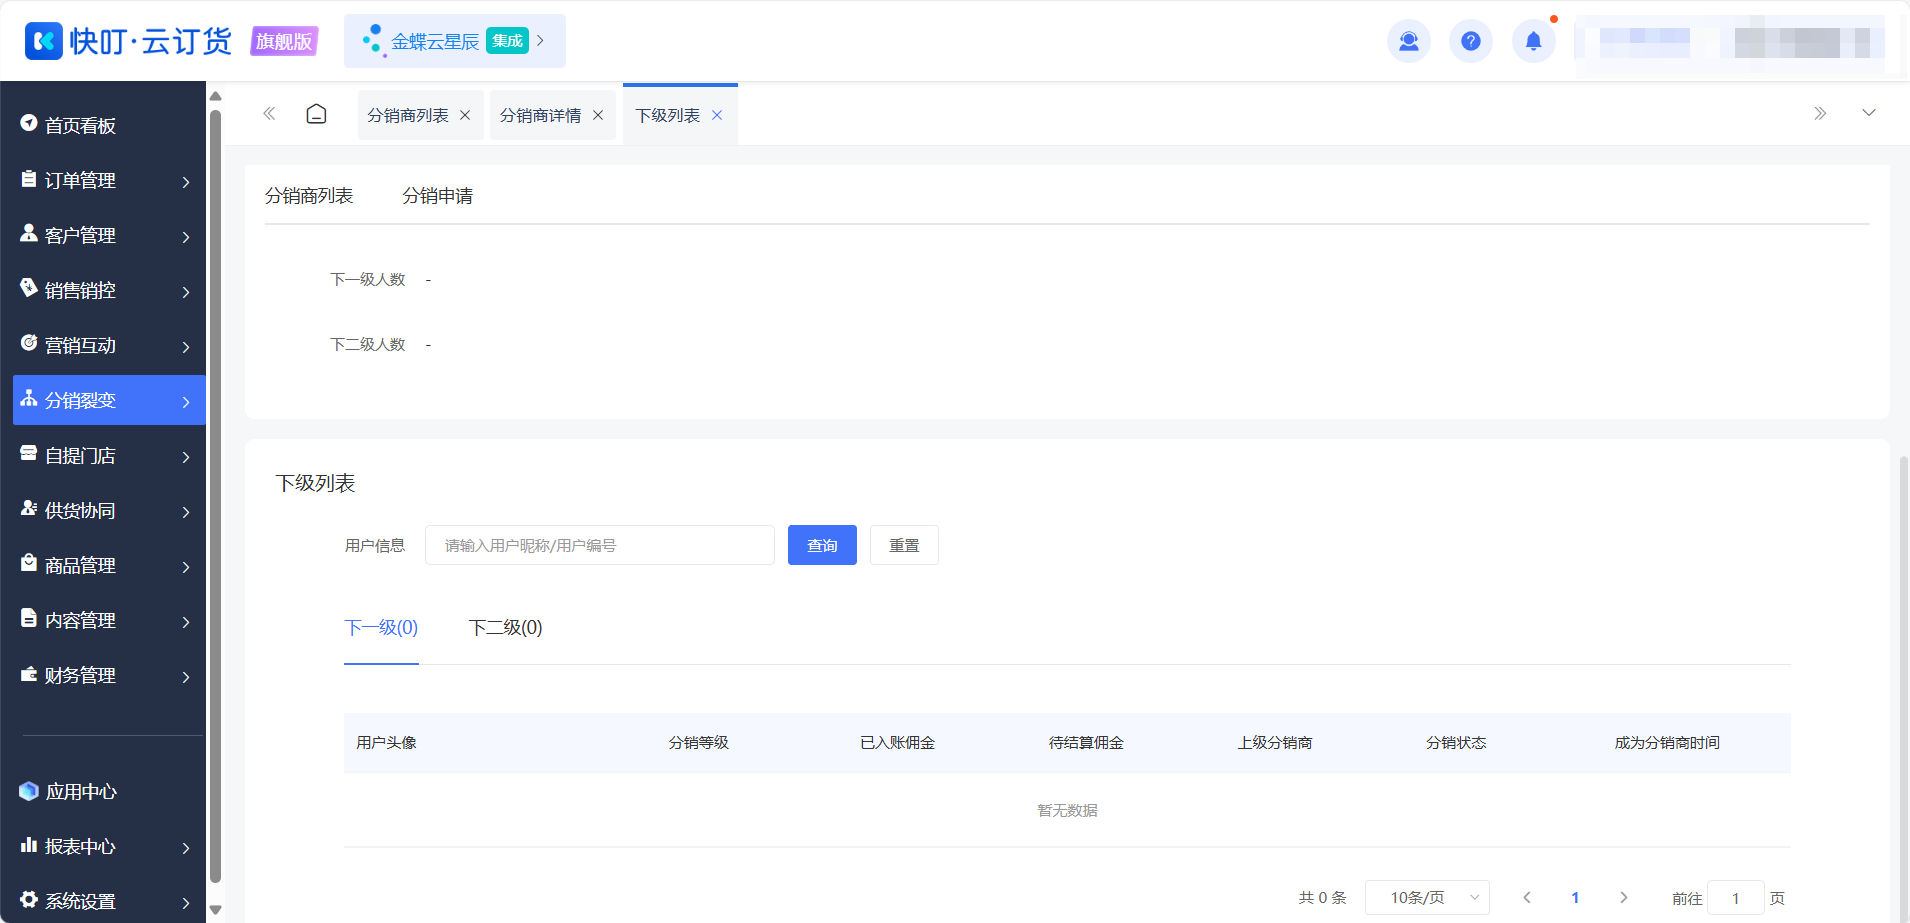Click the 查询 button
The height and width of the screenshot is (923, 1910).
(x=822, y=545)
